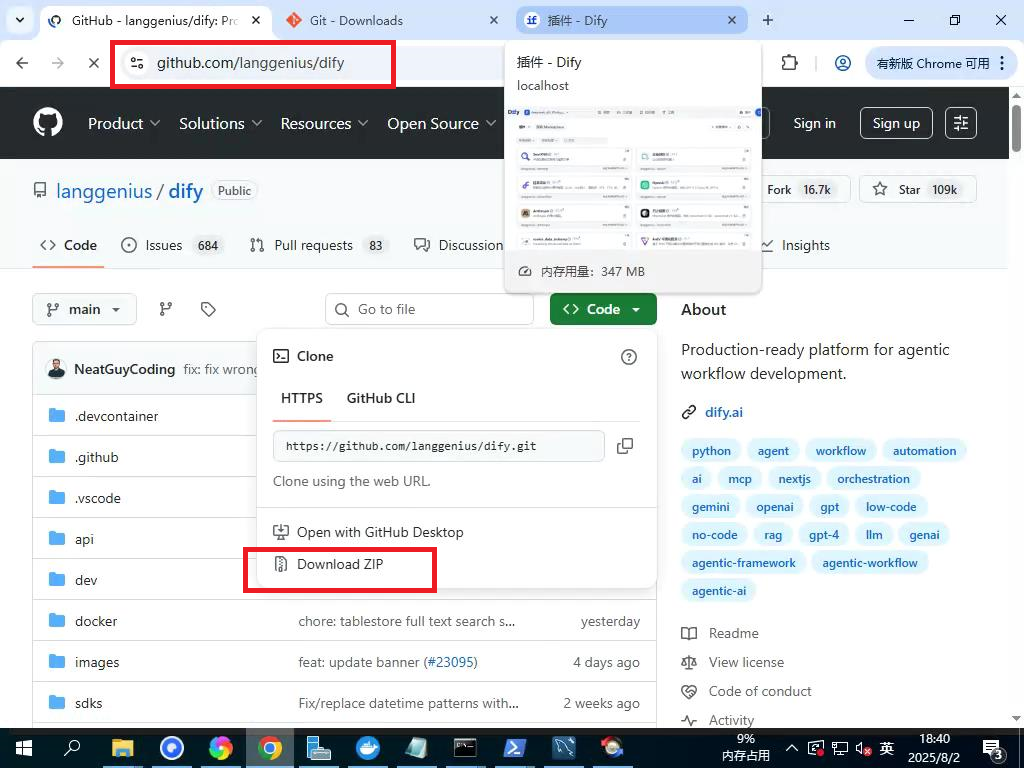
Task: Go back to the previous page
Action: [x=22, y=63]
